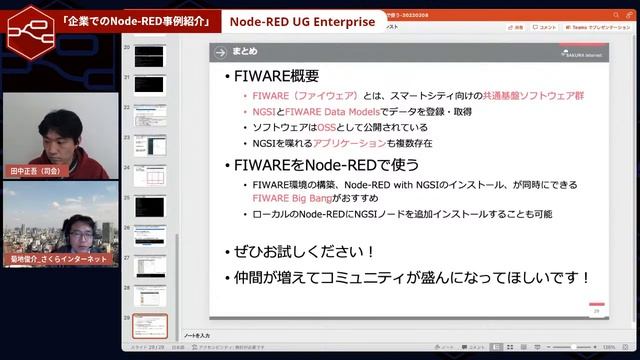
Task: Select slide 22 thumbnail
Action: coord(150,116)
